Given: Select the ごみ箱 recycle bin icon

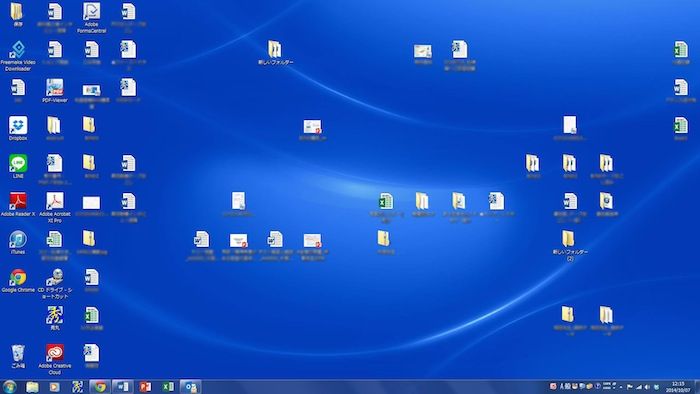Looking at the screenshot, I should coord(18,356).
